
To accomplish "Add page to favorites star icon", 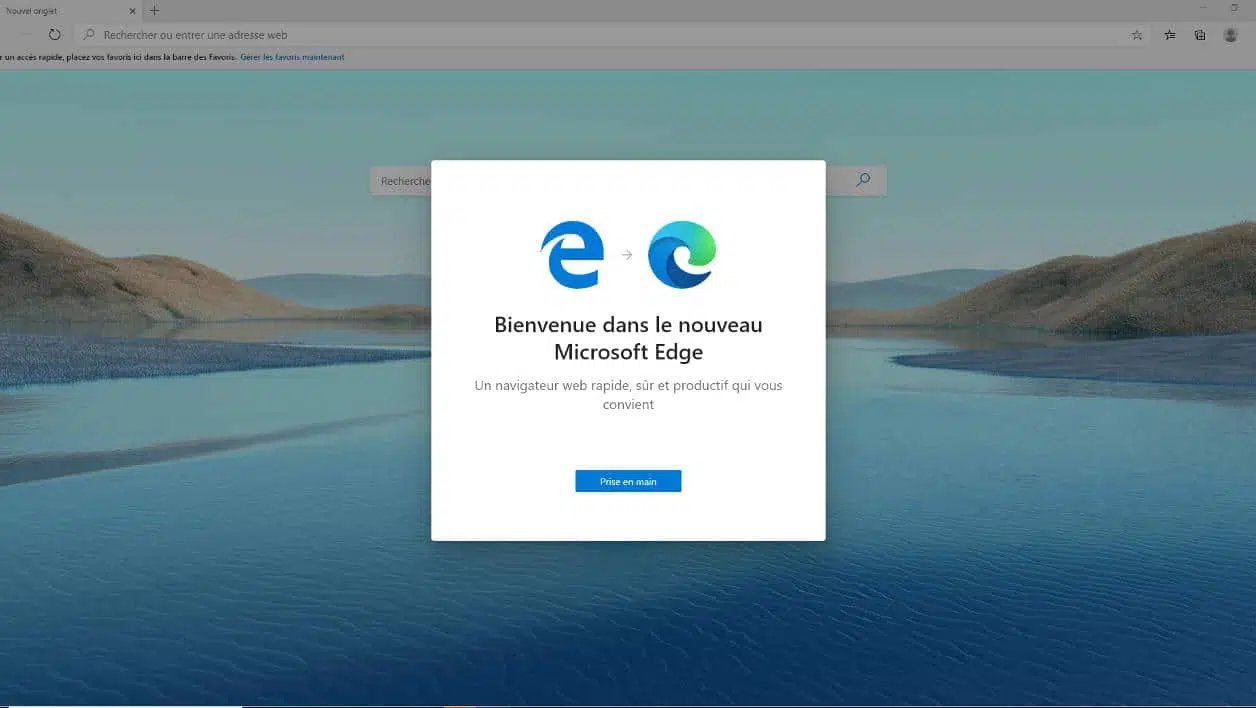I will coord(1137,34).
